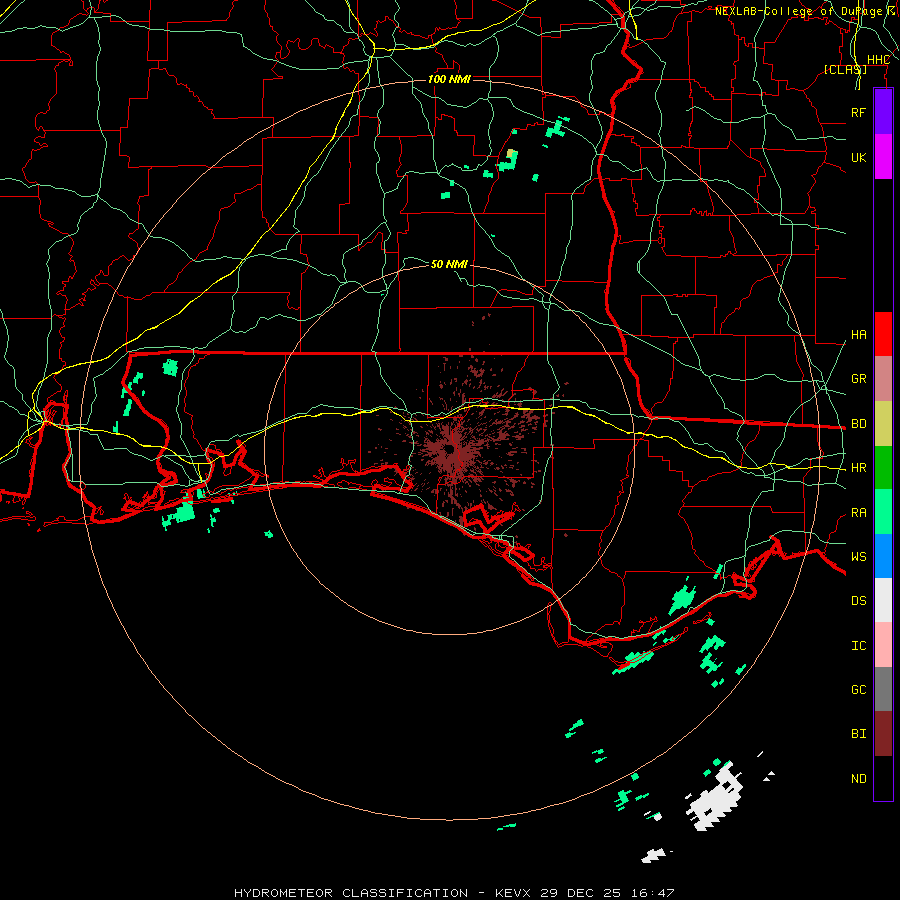This screenshot has height=900, width=900.
Task: Click the GC legend label
Action: click(x=858, y=689)
